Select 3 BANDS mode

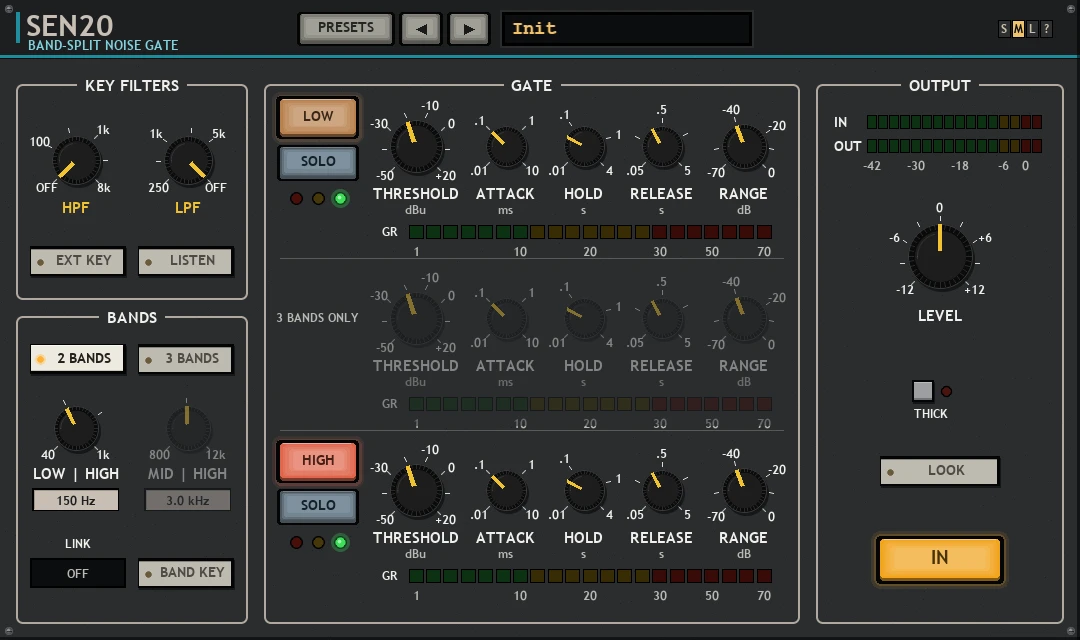click(x=185, y=359)
